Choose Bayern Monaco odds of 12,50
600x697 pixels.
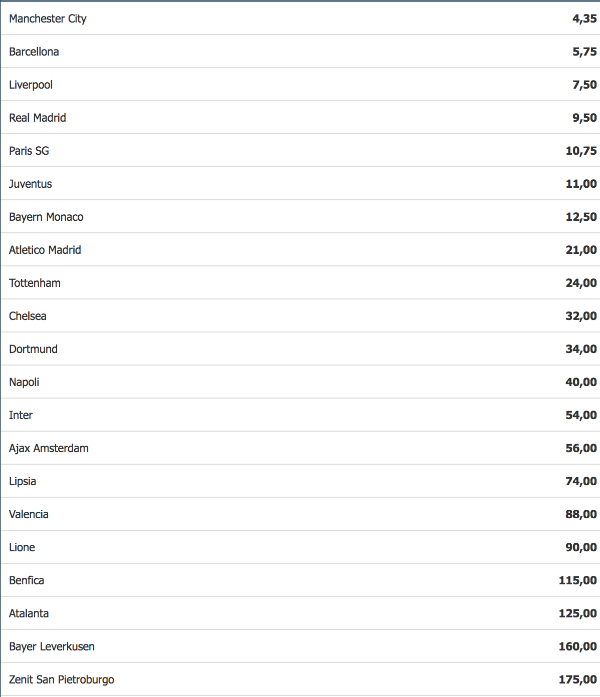[581, 217]
